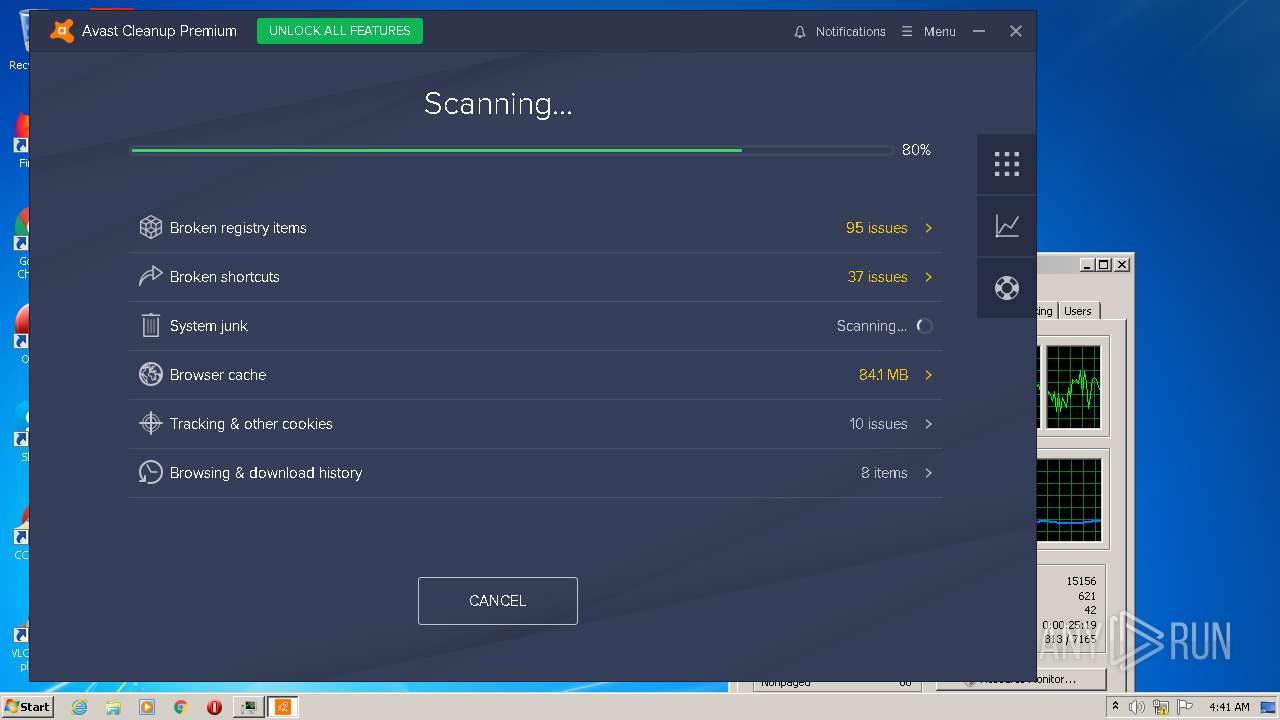This screenshot has height=720, width=1280.
Task: Click the '84.1 MB' browser cache value
Action: click(x=884, y=375)
